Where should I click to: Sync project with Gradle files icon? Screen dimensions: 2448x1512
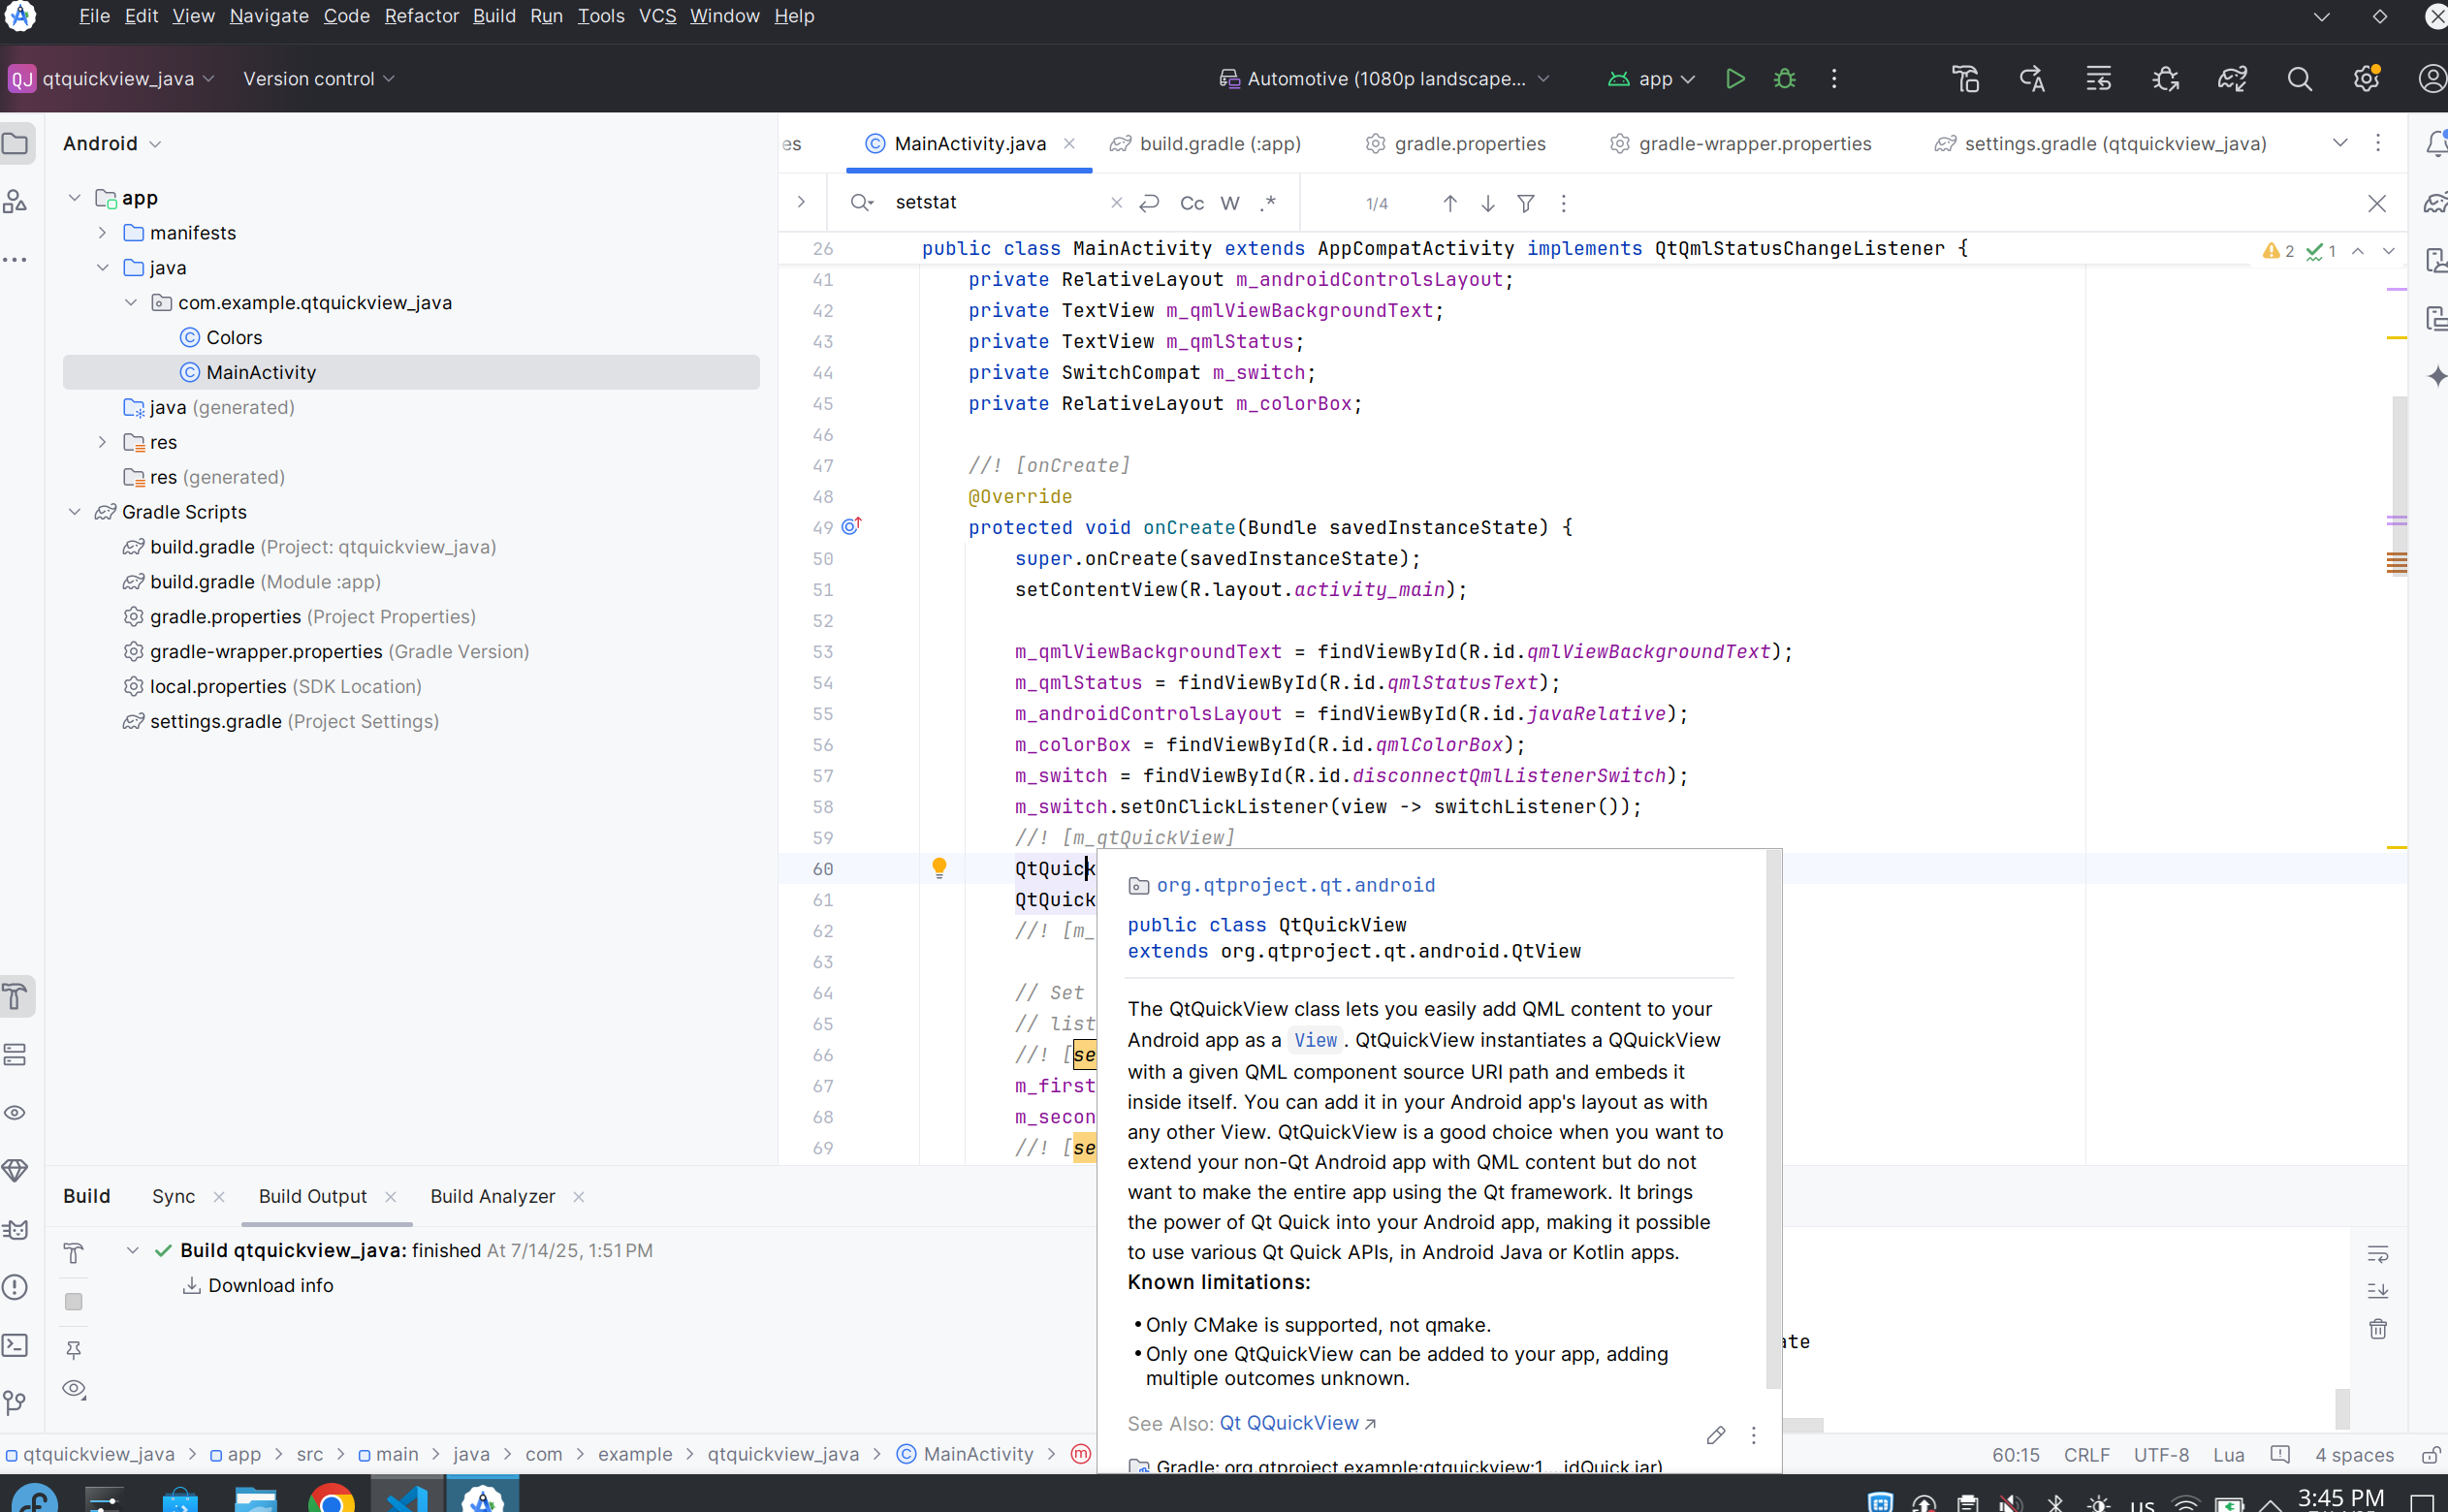[x=2232, y=79]
